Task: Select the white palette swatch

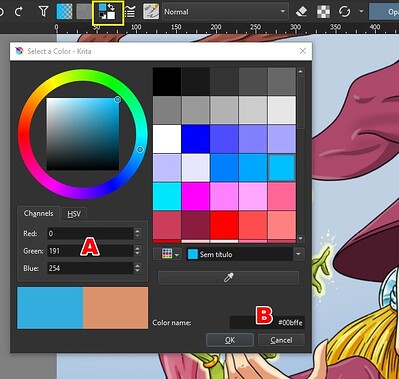Action: tap(167, 139)
